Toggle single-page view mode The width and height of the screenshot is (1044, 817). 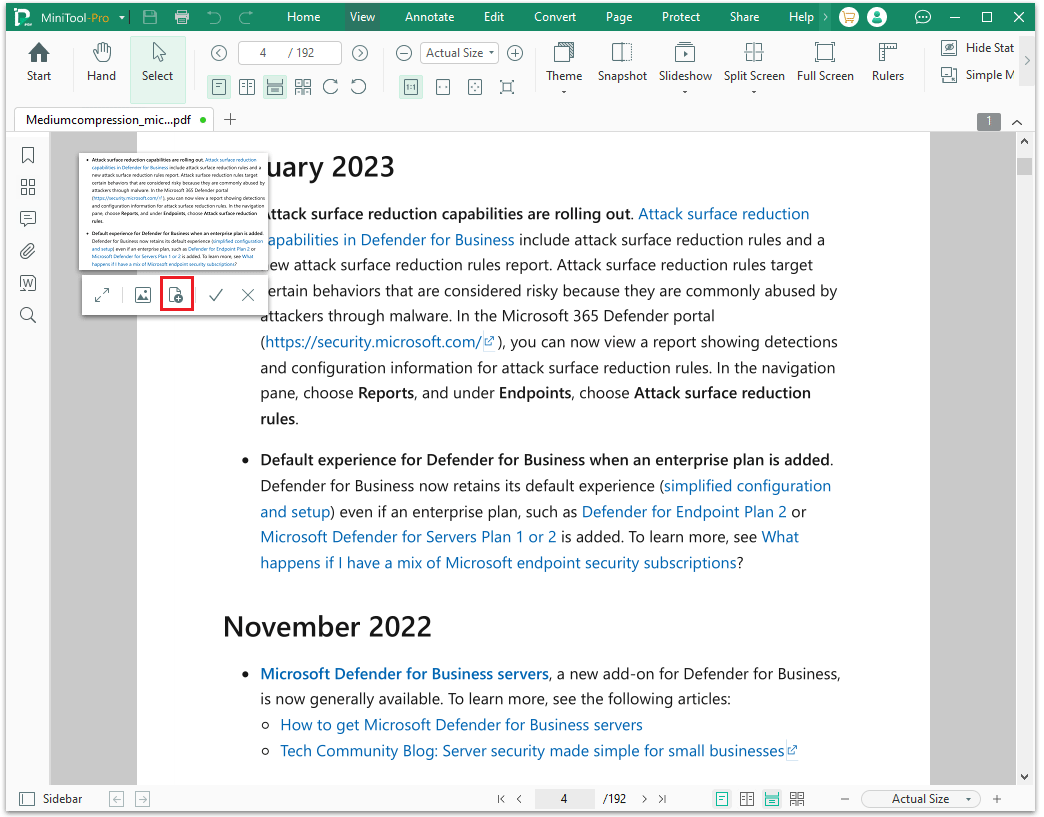coord(219,87)
